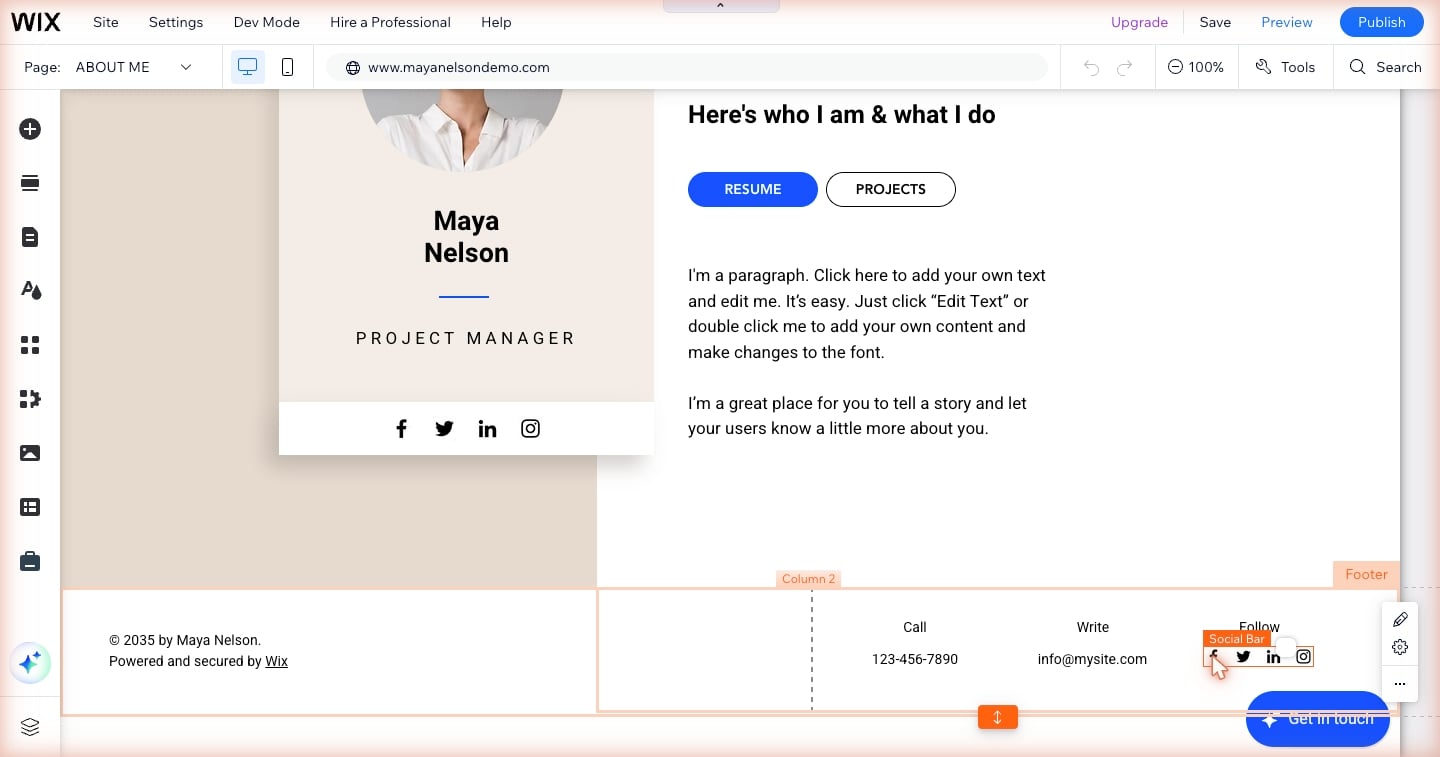Expand the ABOUT ME page dropdown
The height and width of the screenshot is (757, 1440).
point(134,67)
